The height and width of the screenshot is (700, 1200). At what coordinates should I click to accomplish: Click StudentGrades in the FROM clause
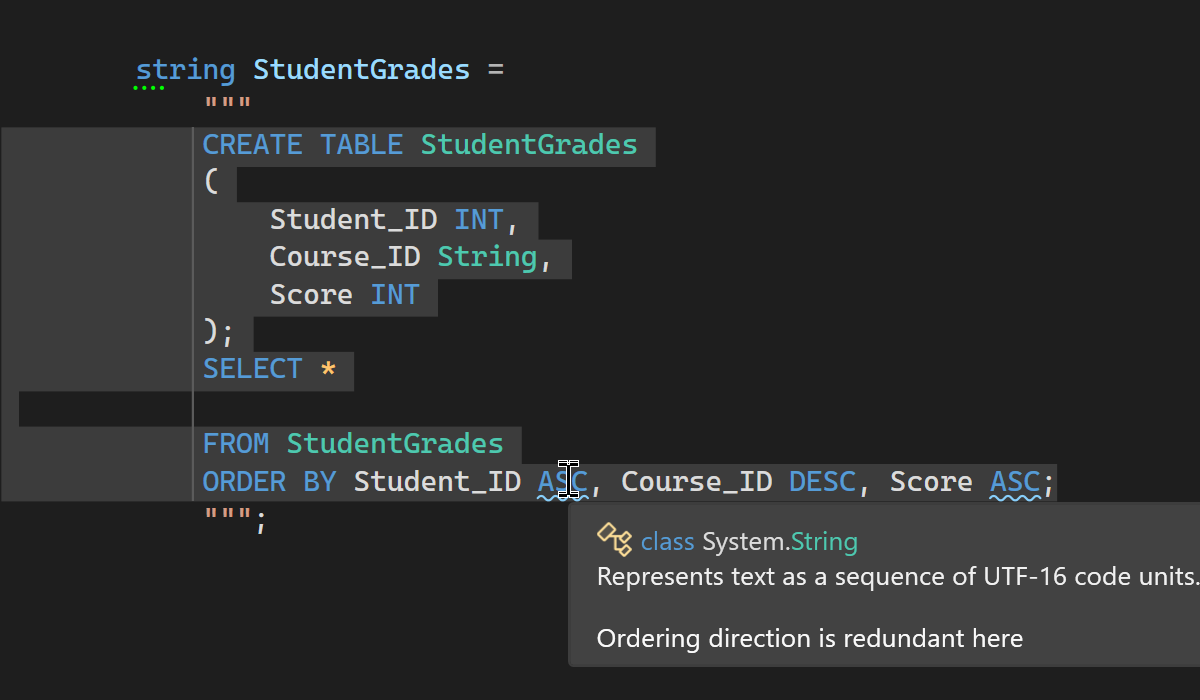click(395, 444)
